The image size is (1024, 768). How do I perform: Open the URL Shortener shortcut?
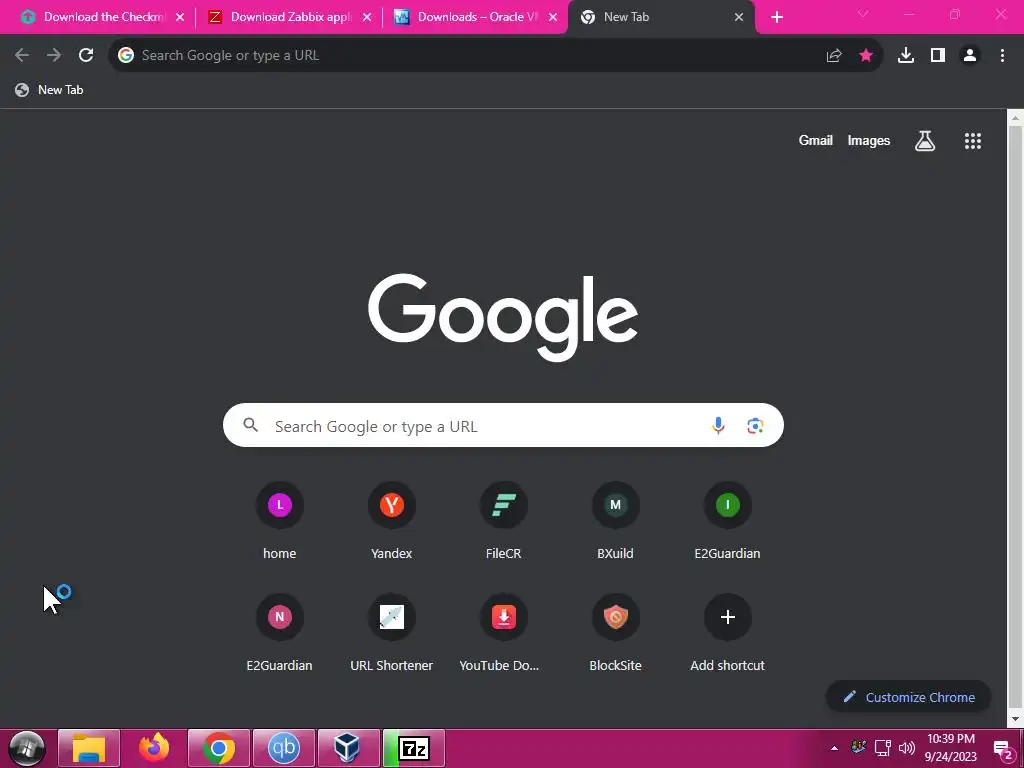pyautogui.click(x=392, y=633)
